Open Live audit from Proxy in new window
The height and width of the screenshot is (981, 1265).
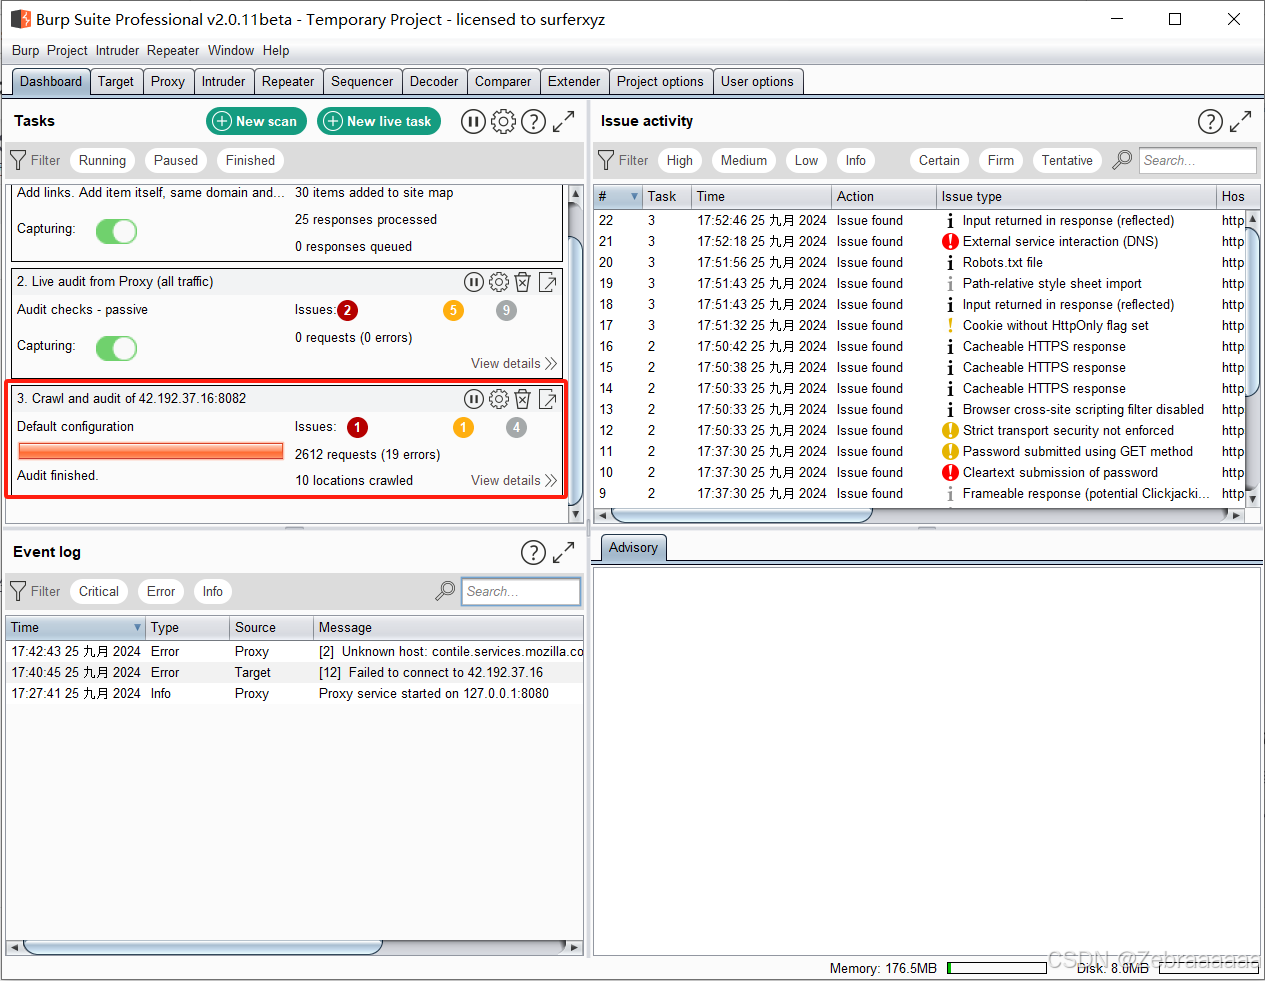(x=548, y=283)
